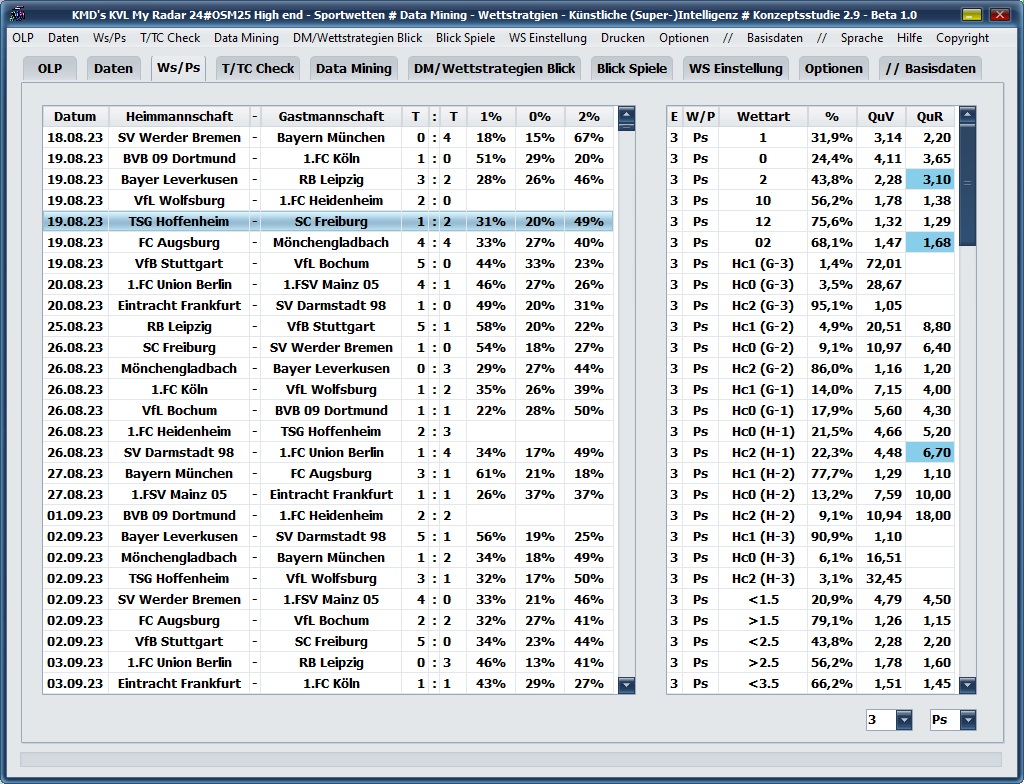Open the Copyright menu
Viewport: 1024px width, 784px height.
962,38
